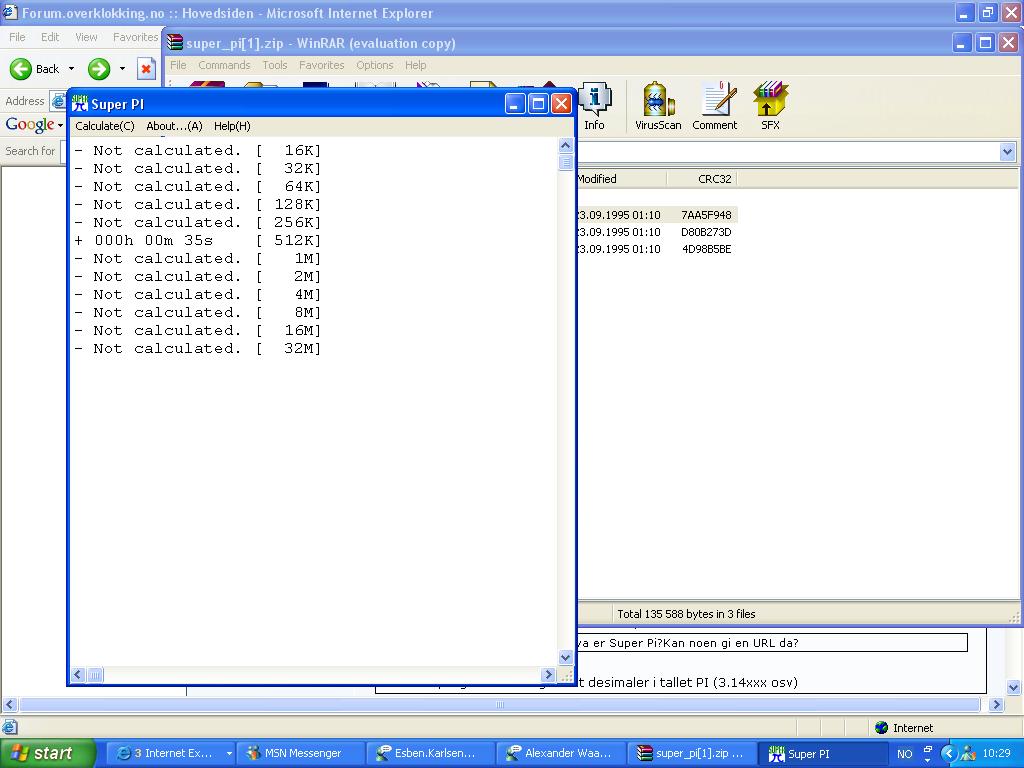The width and height of the screenshot is (1024, 768).
Task: Open WinRAR Help menu
Action: (x=415, y=65)
